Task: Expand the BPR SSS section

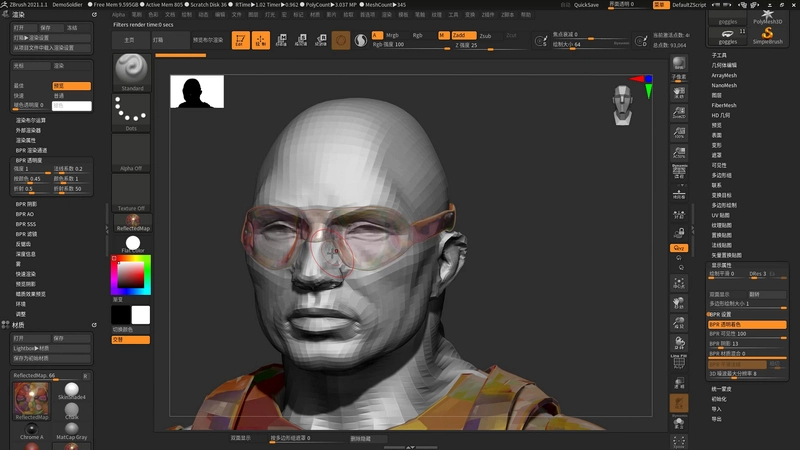Action: (x=26, y=224)
